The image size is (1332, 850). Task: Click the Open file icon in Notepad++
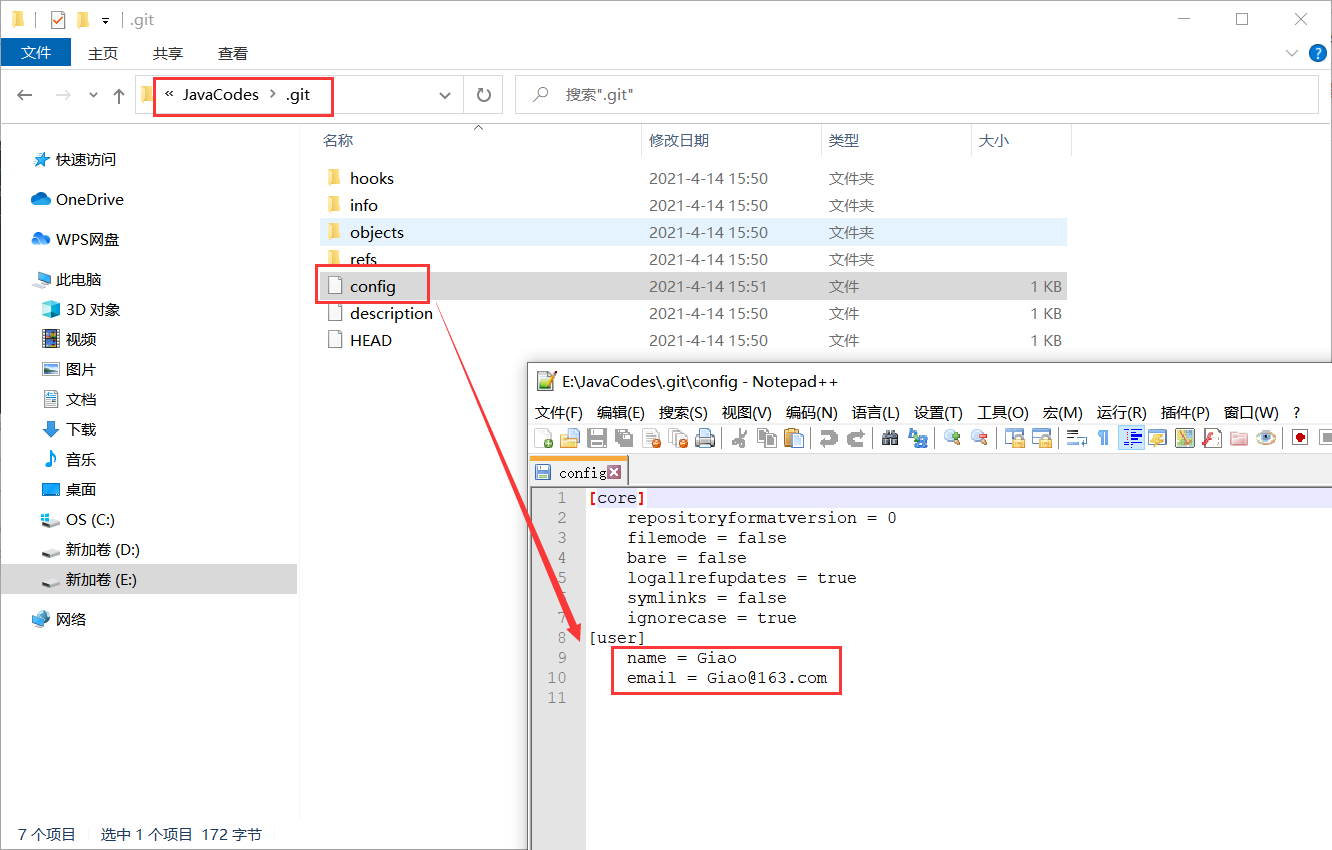pos(570,437)
